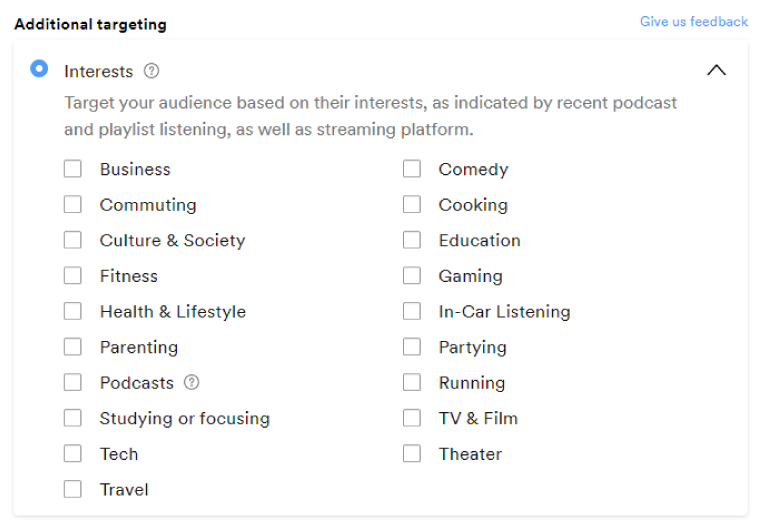Click help icon beside Podcasts option

coord(192,382)
